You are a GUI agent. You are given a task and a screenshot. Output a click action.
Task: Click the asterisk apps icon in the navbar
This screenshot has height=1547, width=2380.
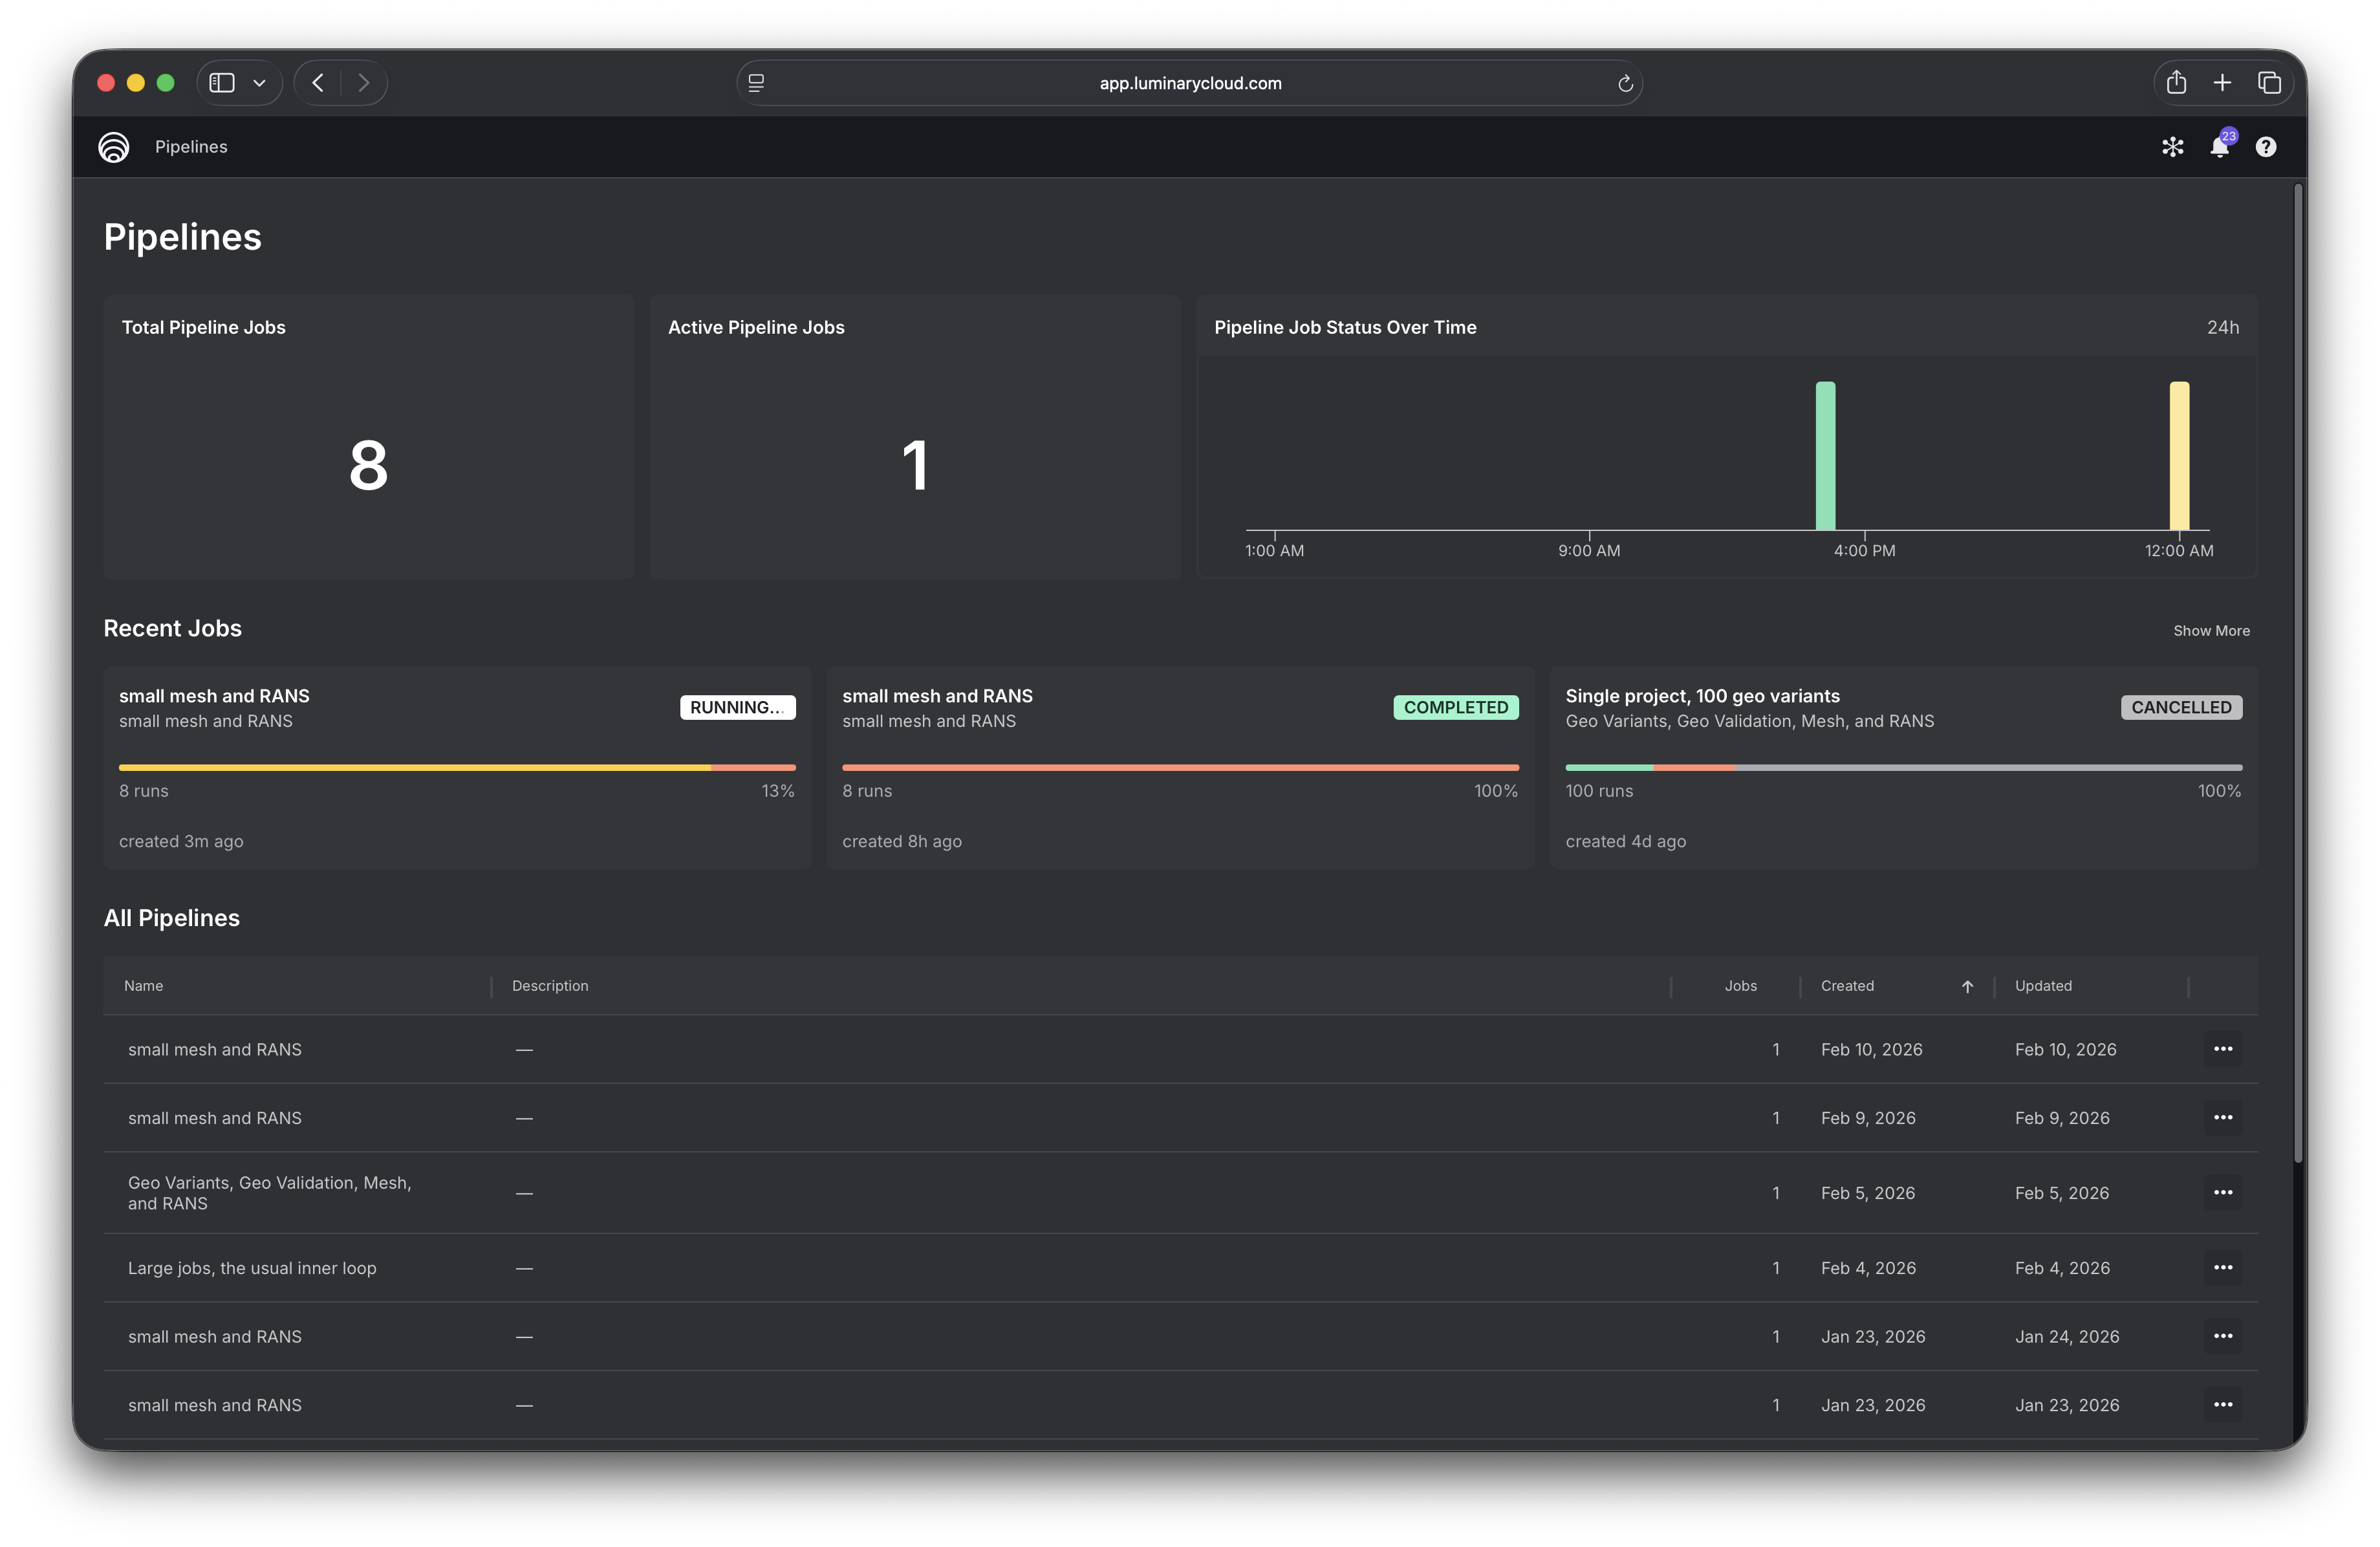point(2172,146)
